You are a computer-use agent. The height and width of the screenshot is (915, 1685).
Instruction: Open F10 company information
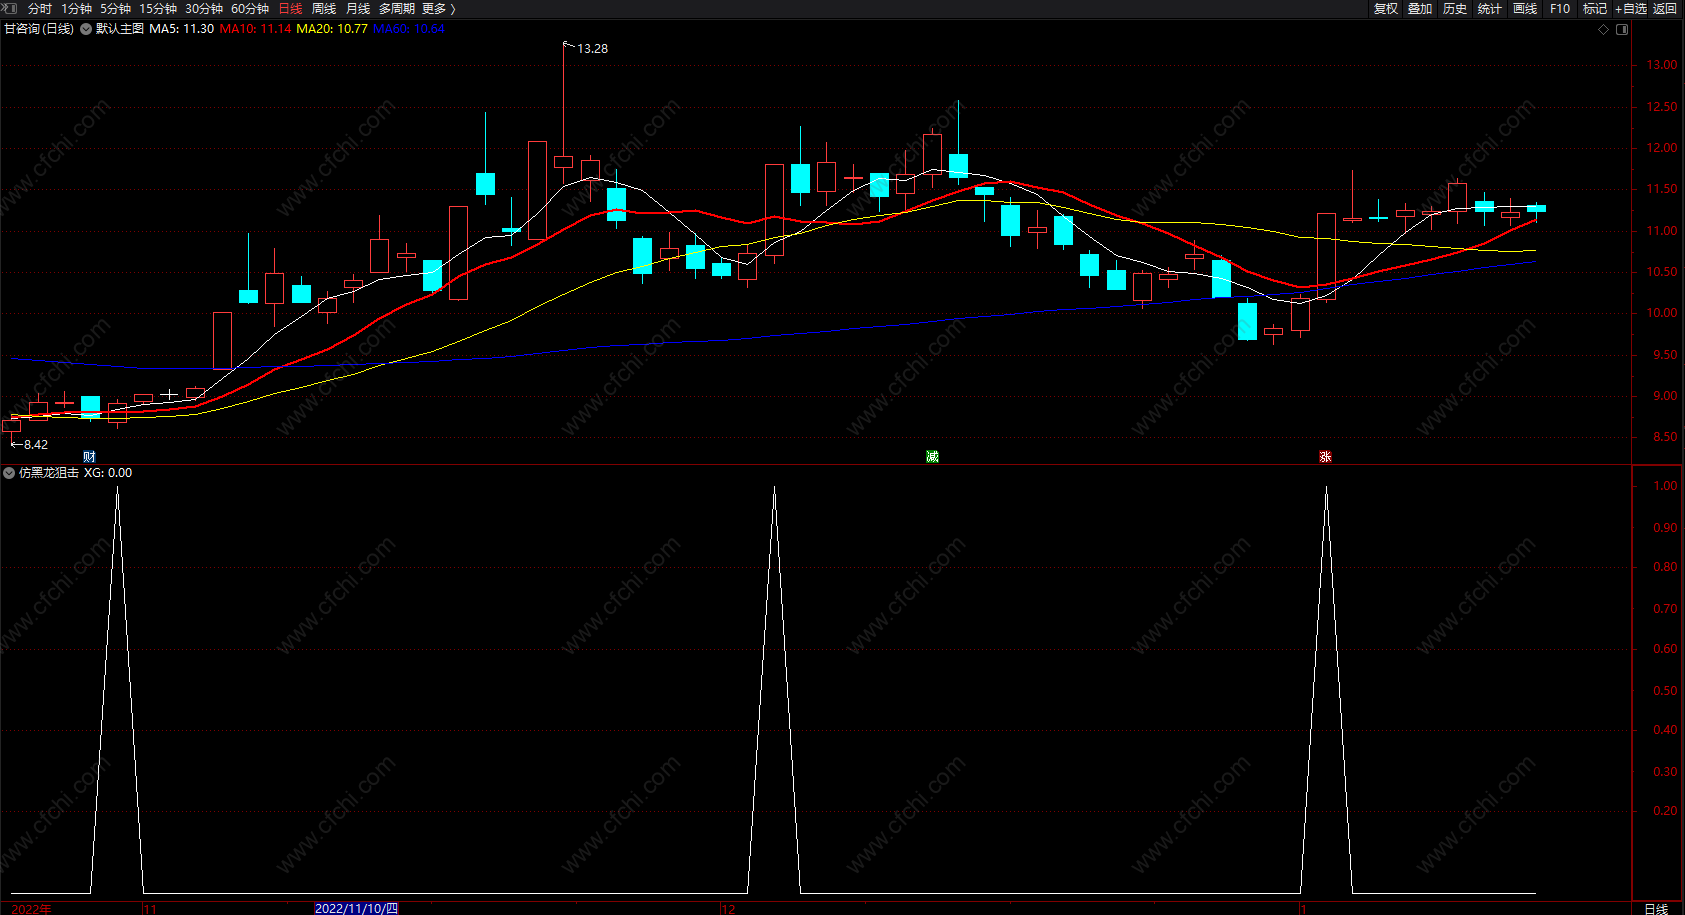1560,8
